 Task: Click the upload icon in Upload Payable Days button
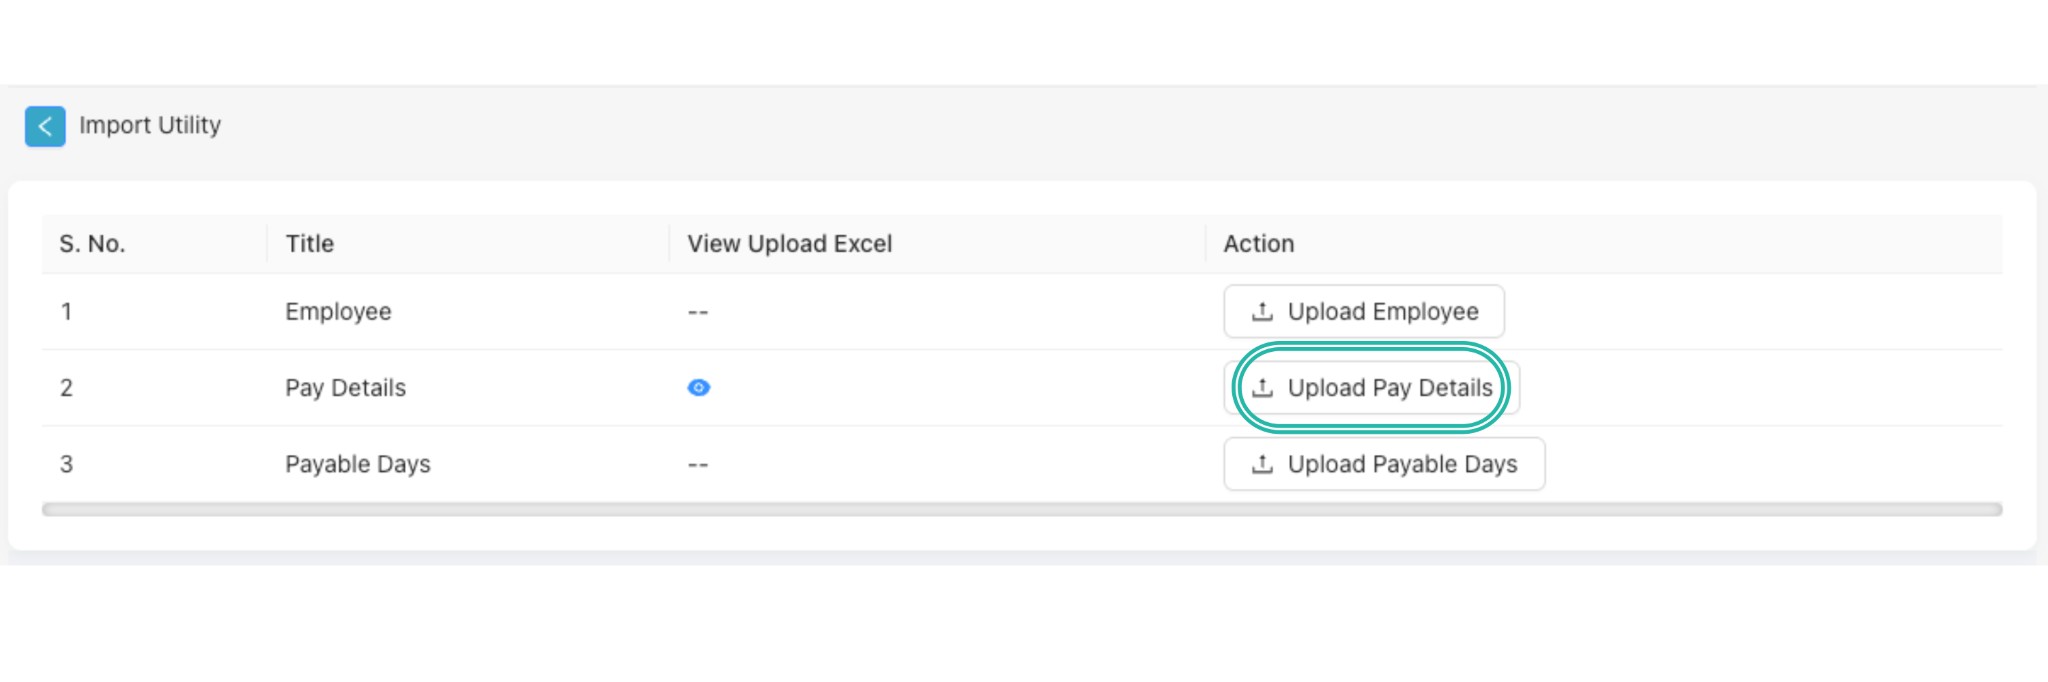click(x=1260, y=463)
